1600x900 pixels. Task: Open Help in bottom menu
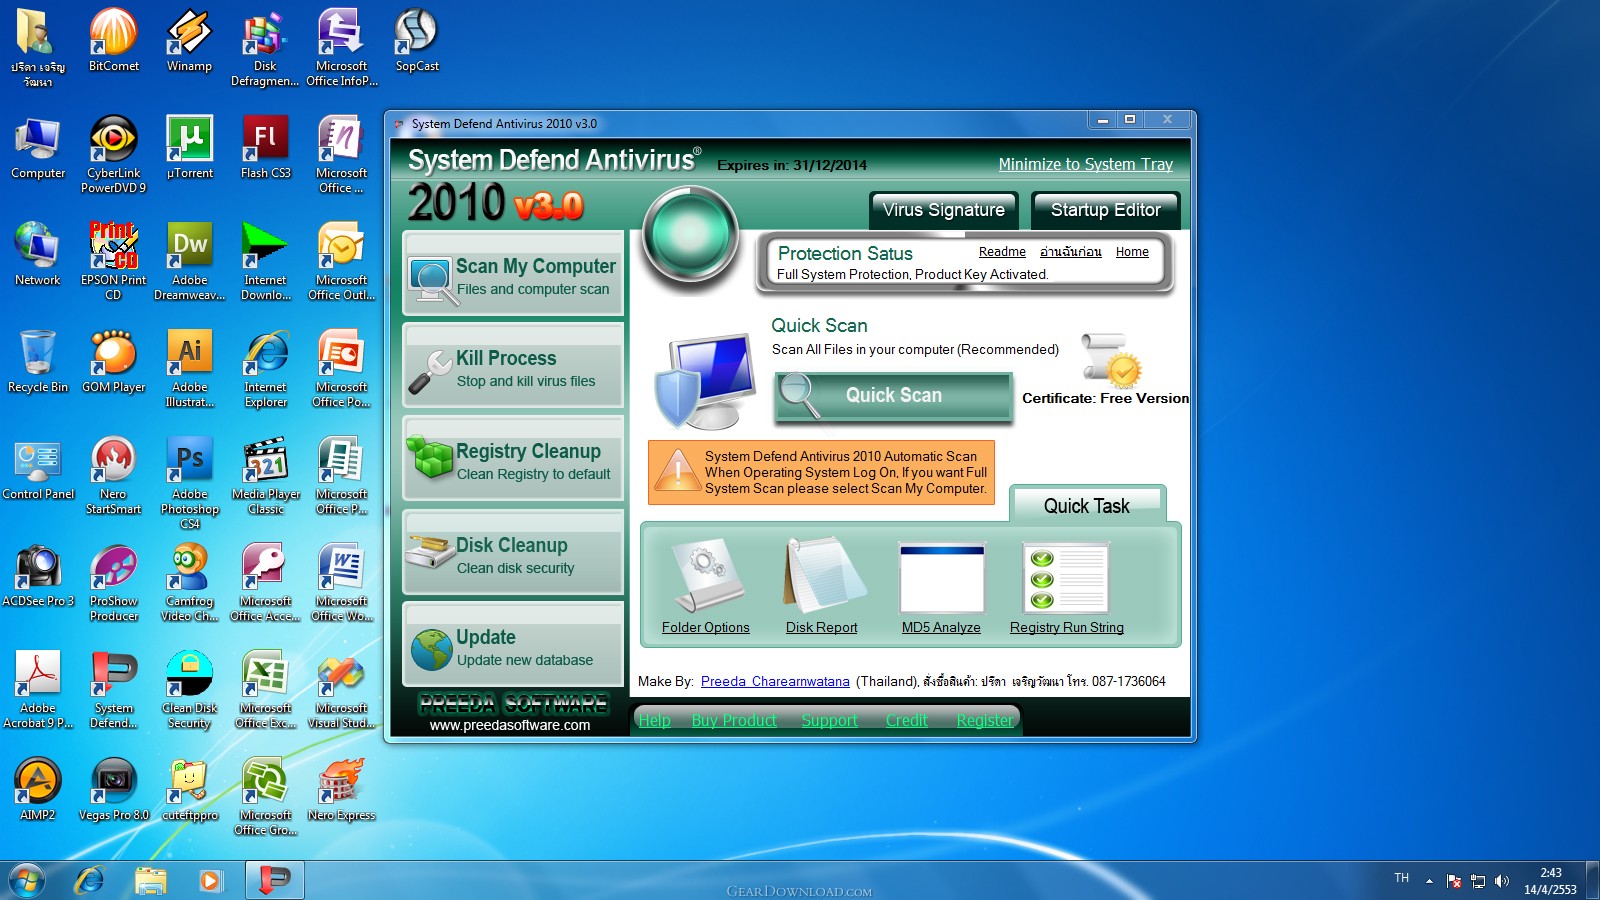click(x=655, y=720)
